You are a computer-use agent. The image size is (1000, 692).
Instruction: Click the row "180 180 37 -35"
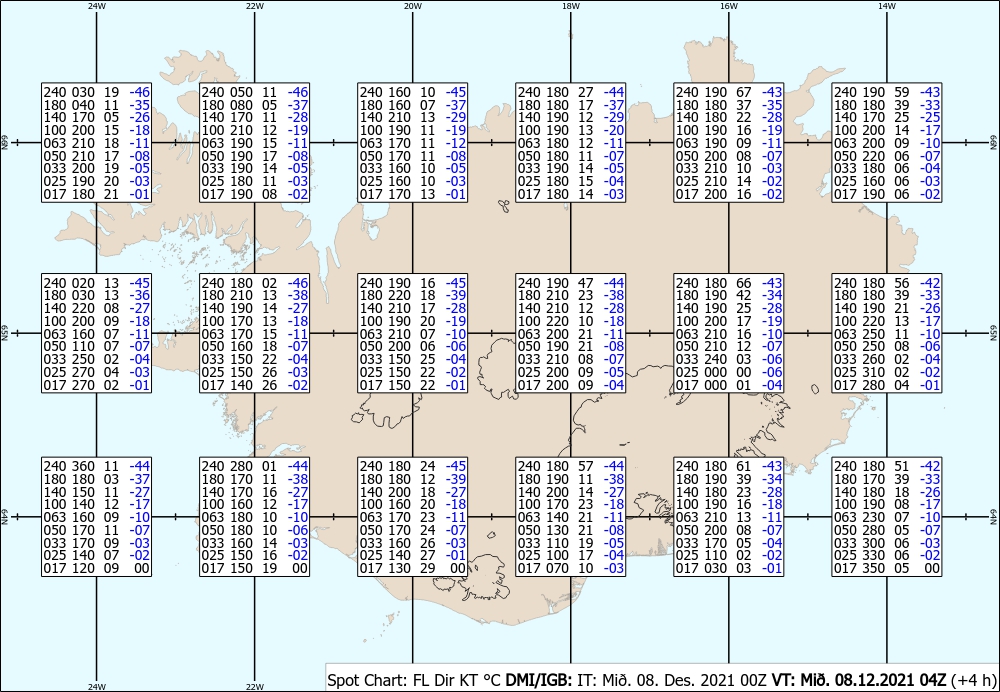pos(729,105)
